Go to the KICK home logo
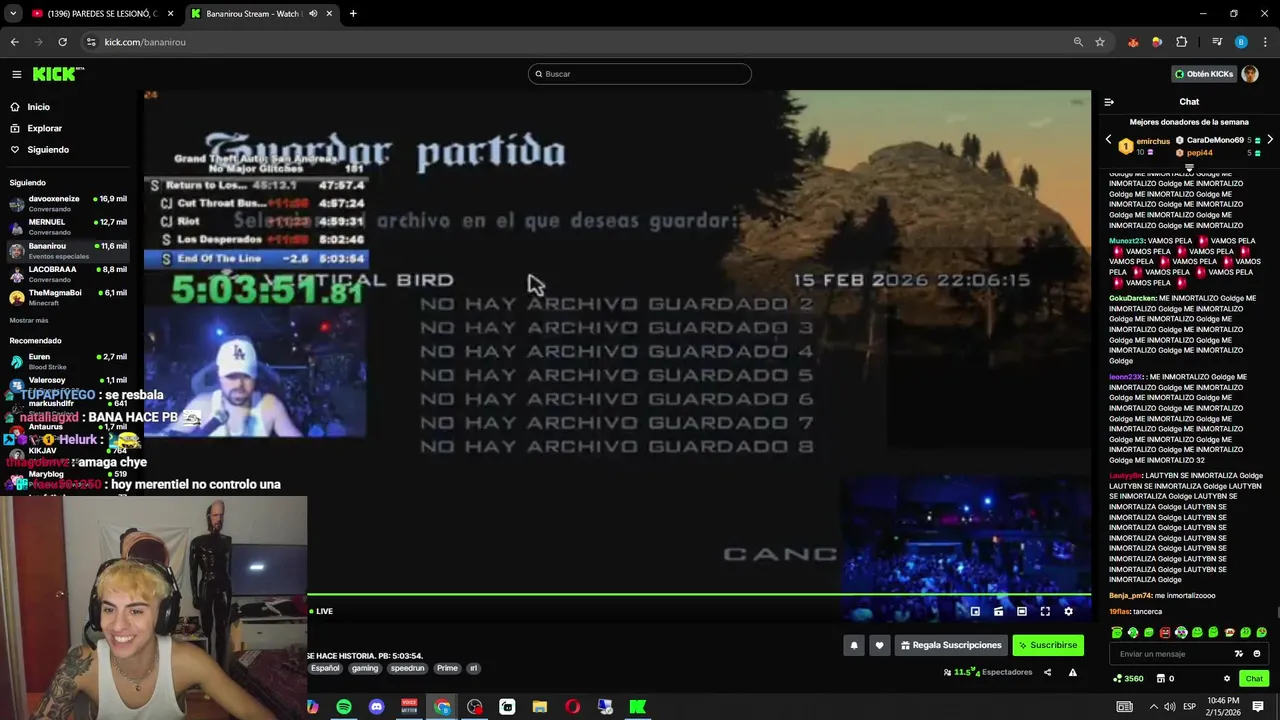 [58, 74]
